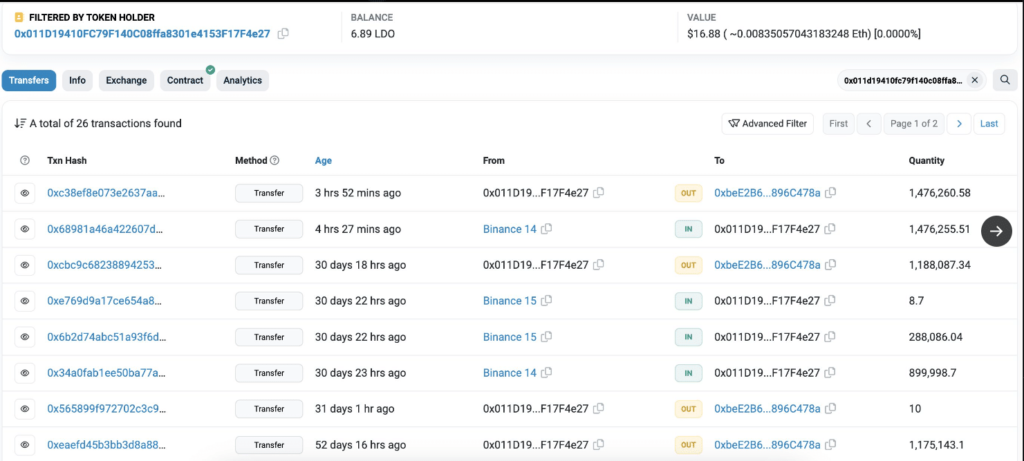This screenshot has height=461, width=1024.
Task: Click the search magnifier icon
Action: 1005,80
